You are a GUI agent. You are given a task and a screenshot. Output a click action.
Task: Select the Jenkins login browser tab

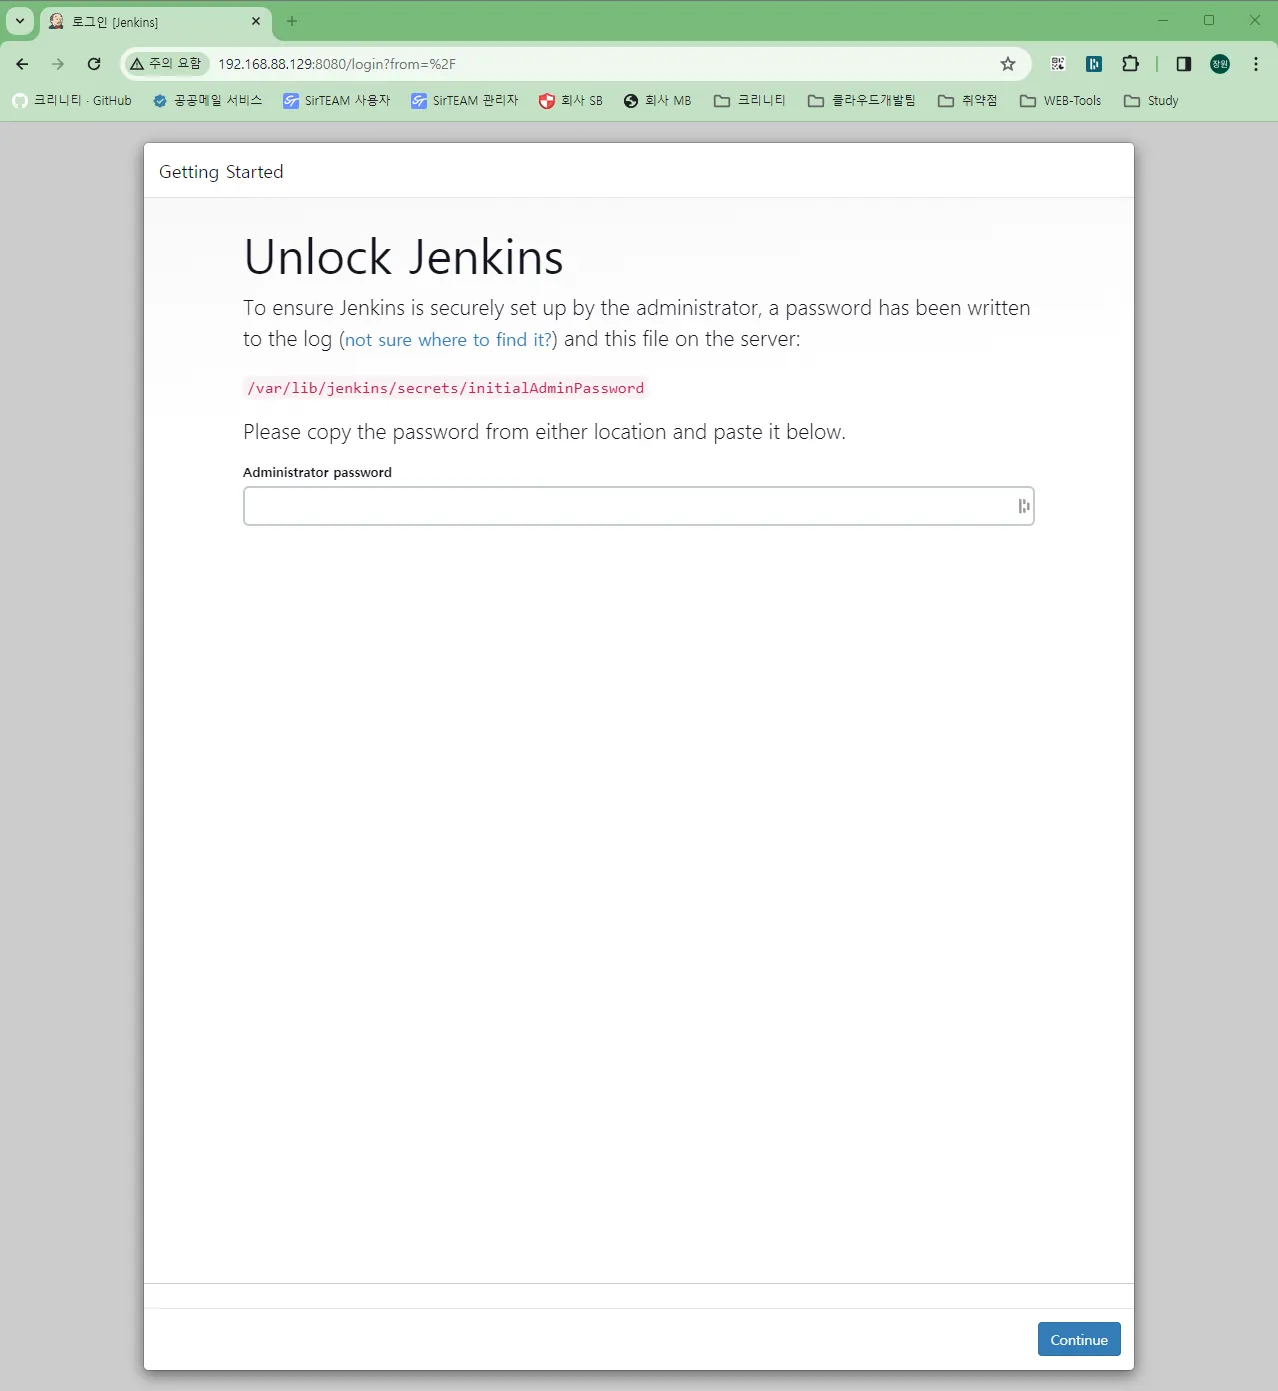[155, 21]
